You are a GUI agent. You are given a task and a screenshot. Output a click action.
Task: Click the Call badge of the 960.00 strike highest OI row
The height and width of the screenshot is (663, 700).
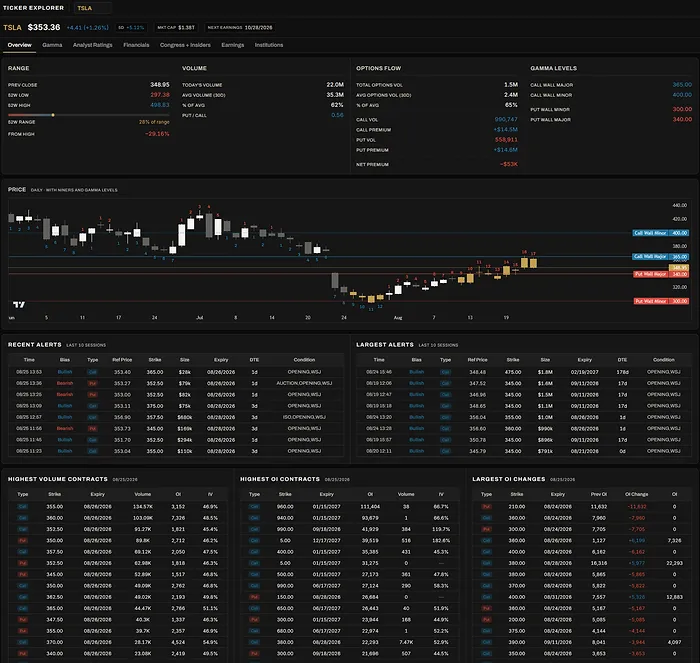tap(254, 507)
